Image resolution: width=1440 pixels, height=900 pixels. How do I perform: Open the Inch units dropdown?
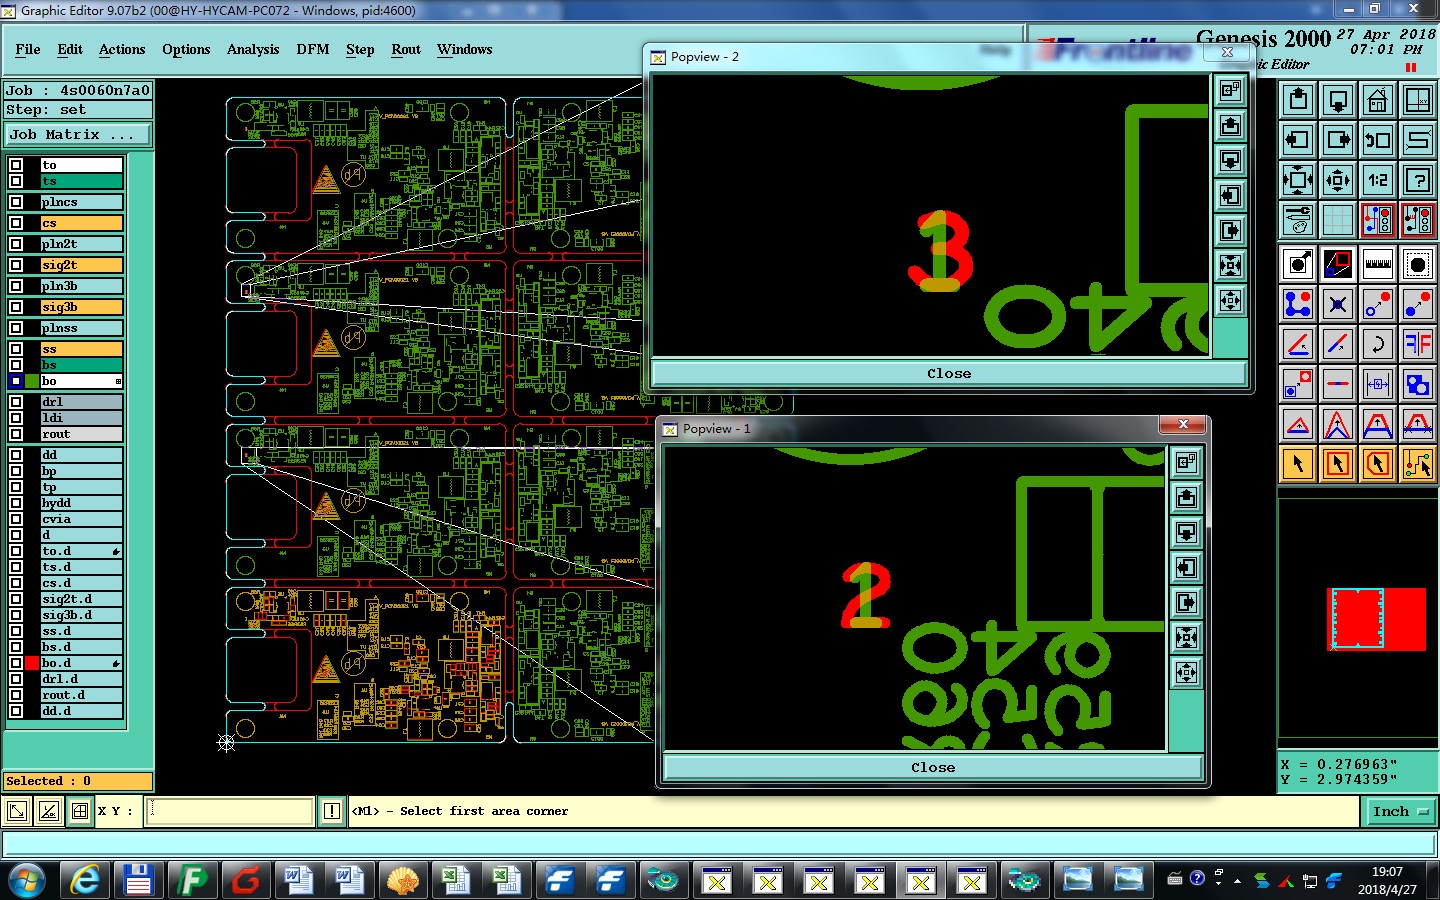click(x=1399, y=811)
